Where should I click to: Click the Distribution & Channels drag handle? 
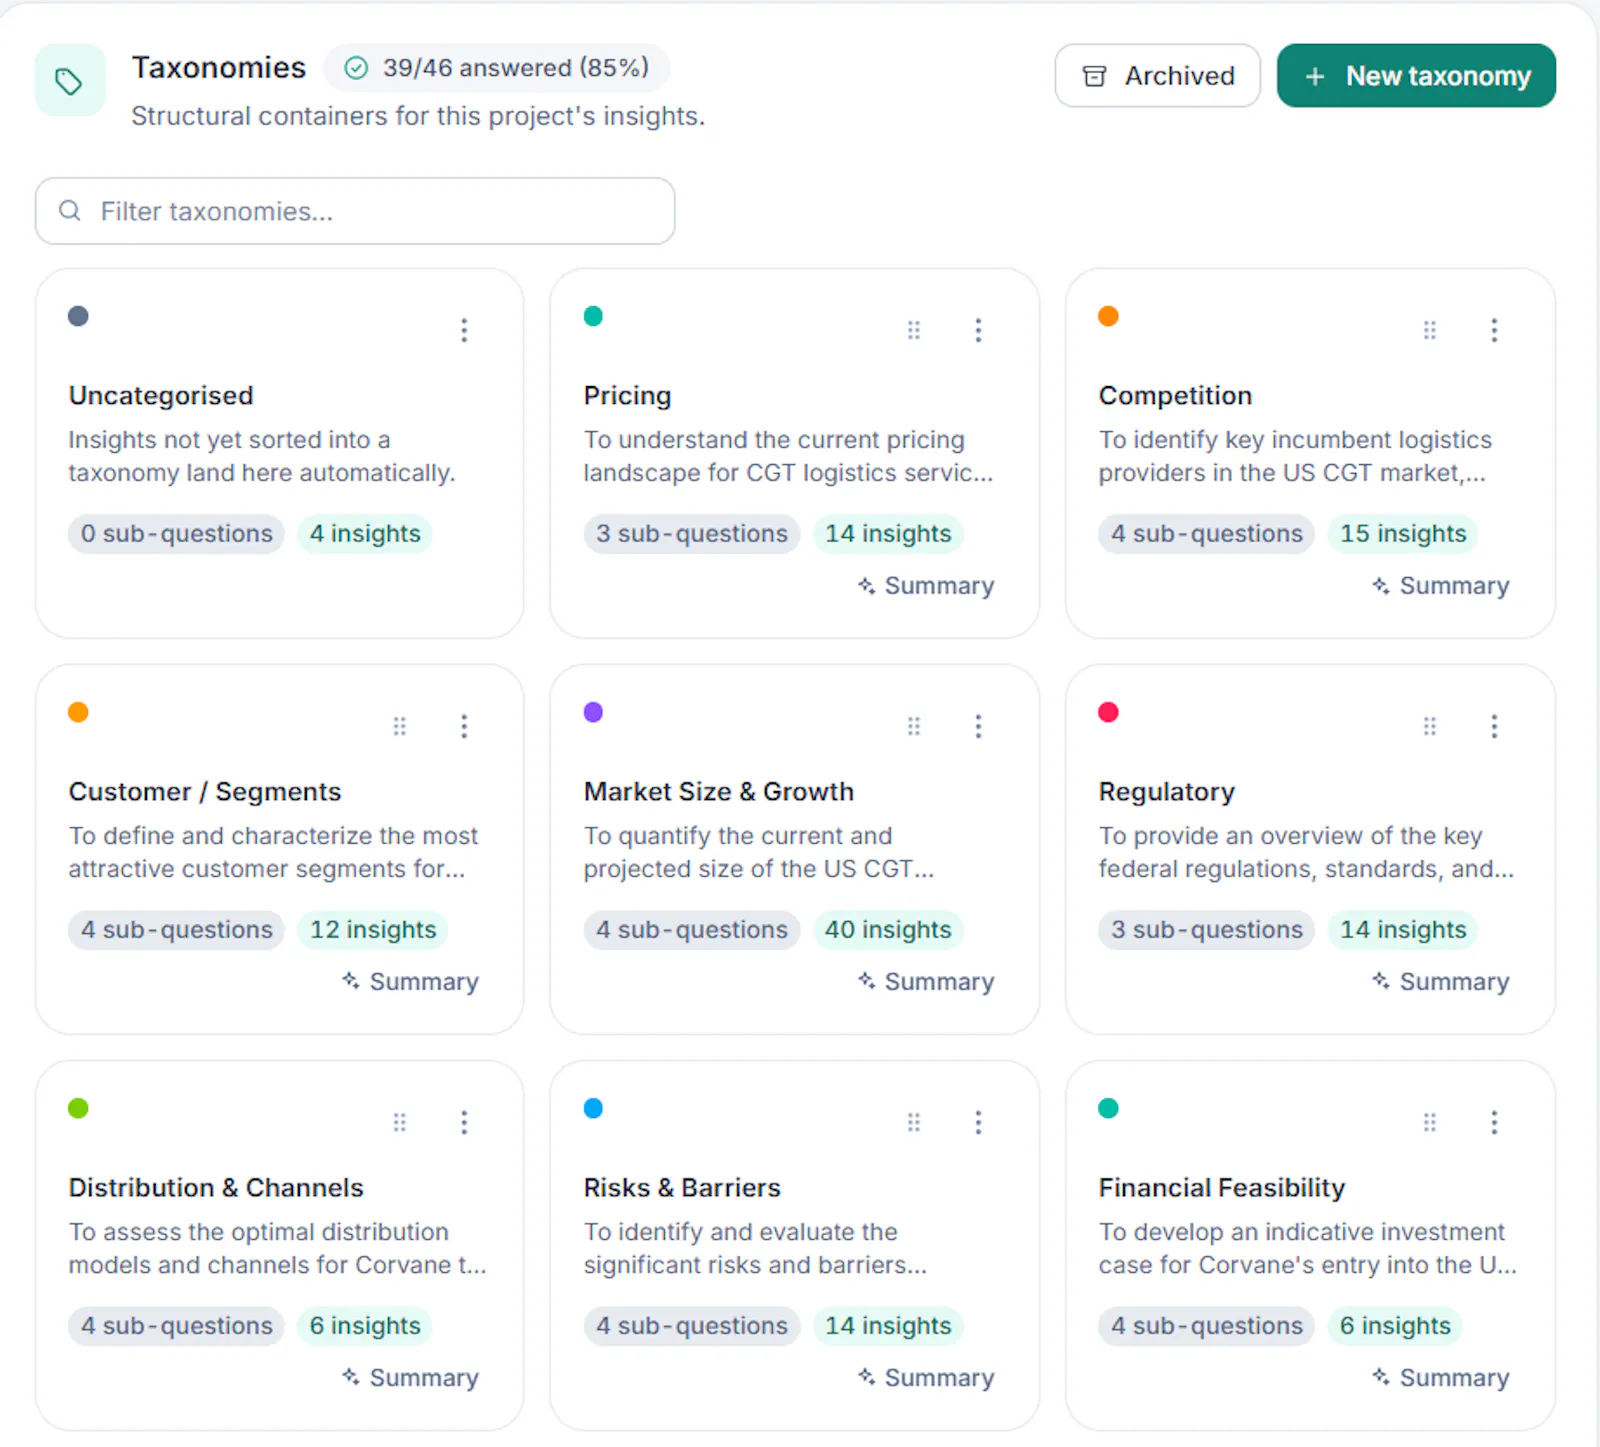tap(400, 1122)
